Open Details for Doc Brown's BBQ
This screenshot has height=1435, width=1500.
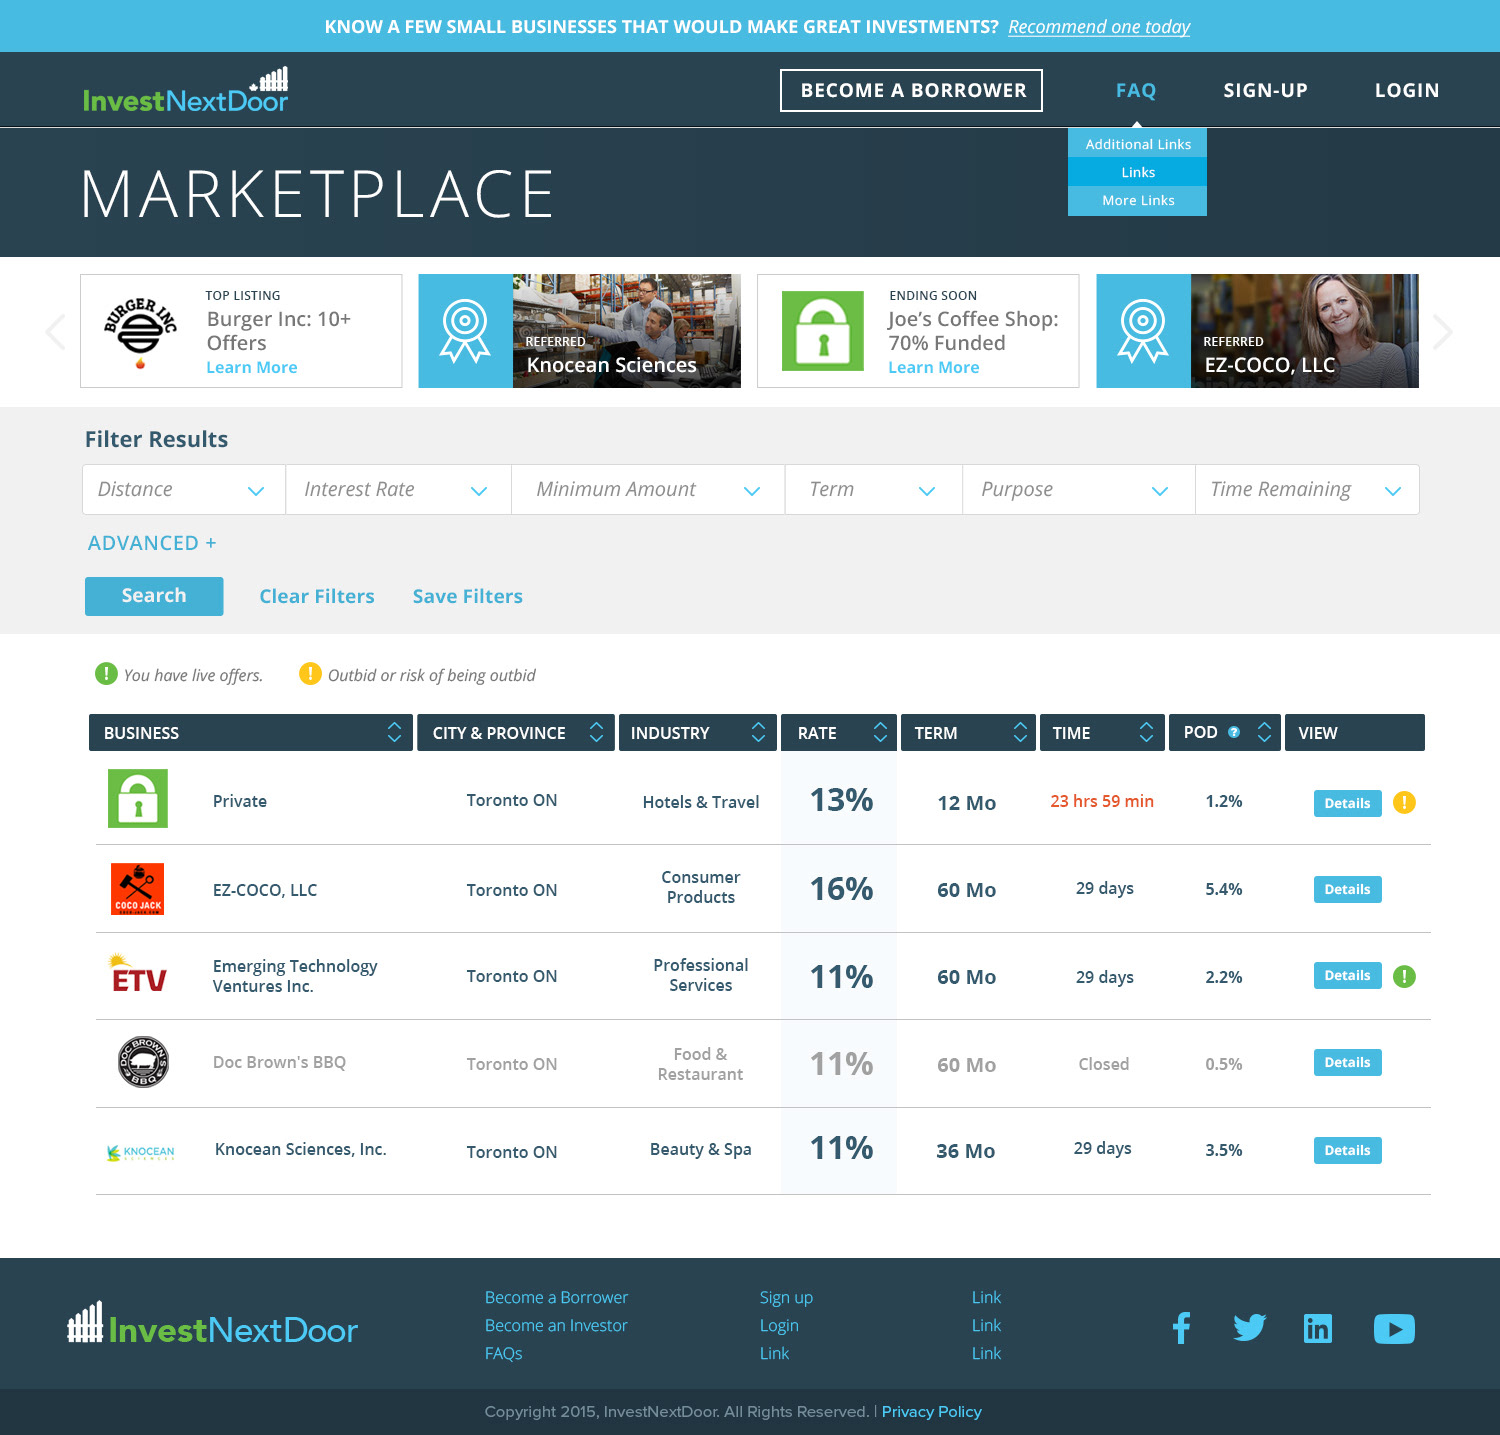[1347, 1062]
